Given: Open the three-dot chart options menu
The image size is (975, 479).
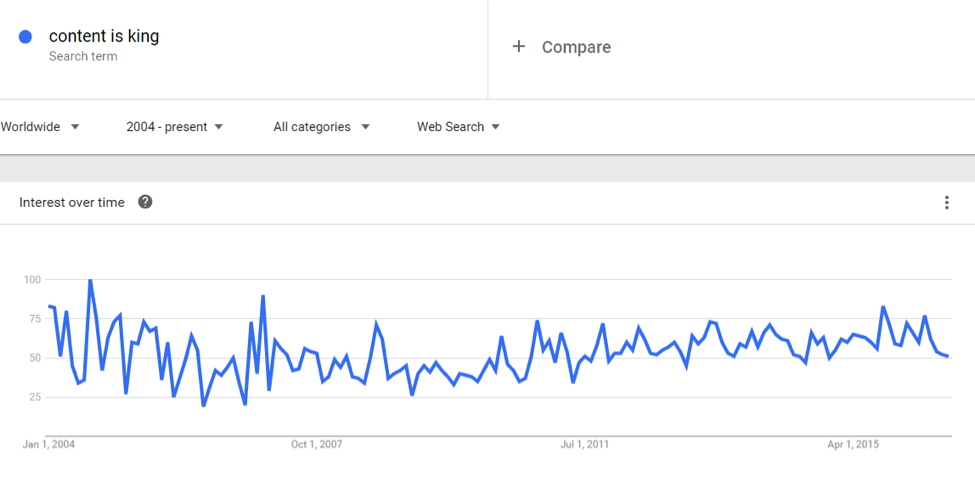Looking at the screenshot, I should tap(946, 203).
